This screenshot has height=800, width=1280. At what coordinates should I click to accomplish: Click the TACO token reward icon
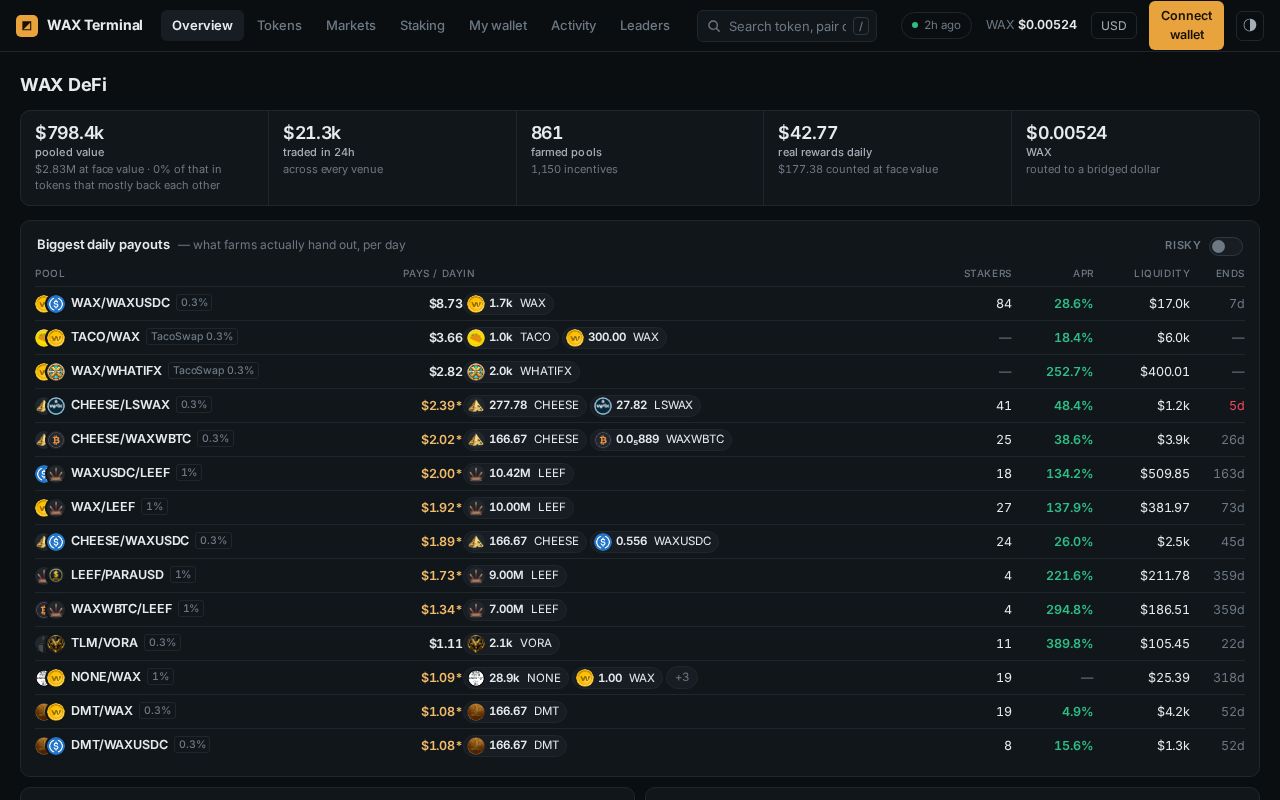point(476,338)
